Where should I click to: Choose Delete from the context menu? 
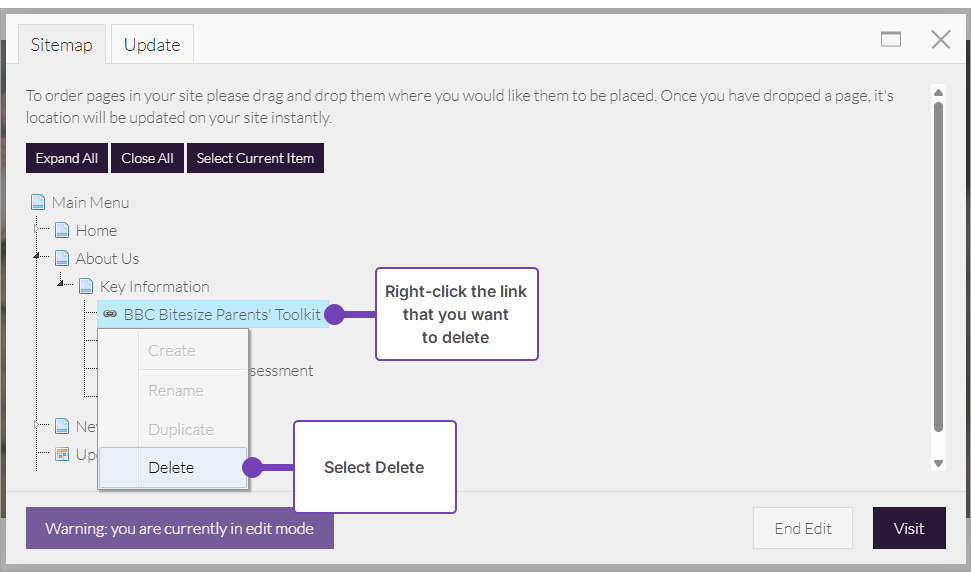pos(171,467)
